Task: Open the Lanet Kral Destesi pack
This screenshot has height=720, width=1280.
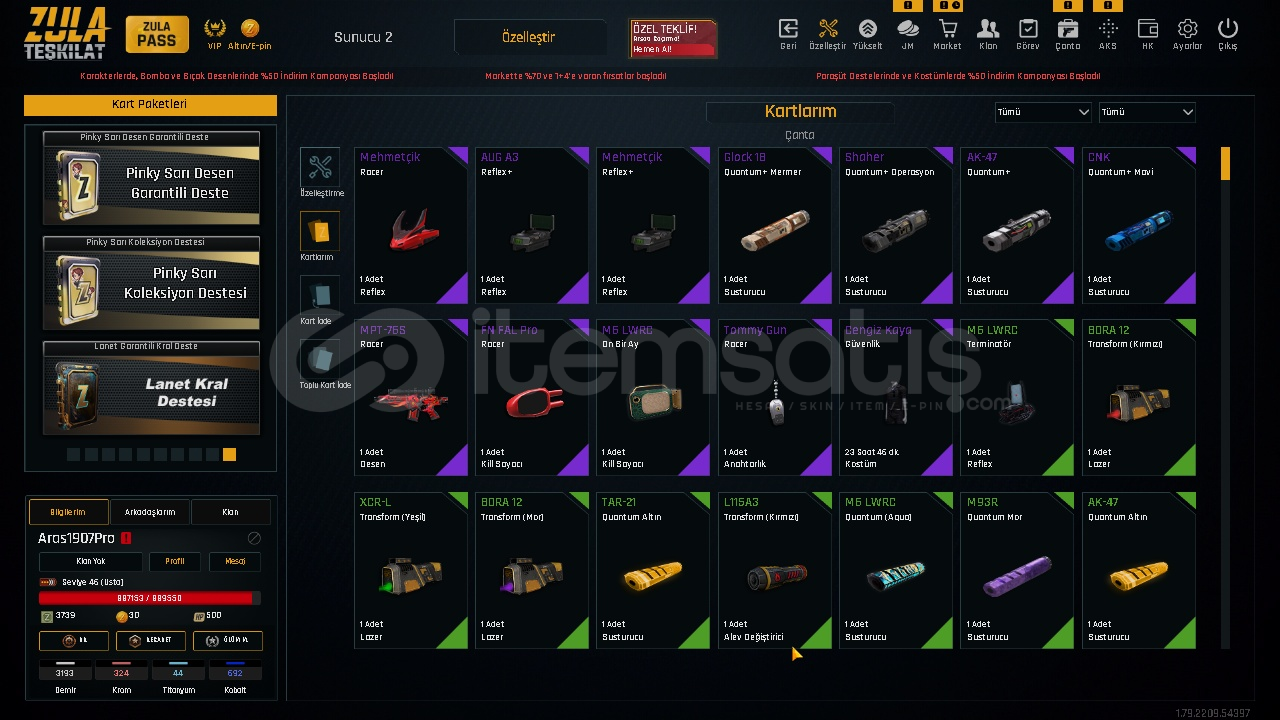Action: pos(151,392)
